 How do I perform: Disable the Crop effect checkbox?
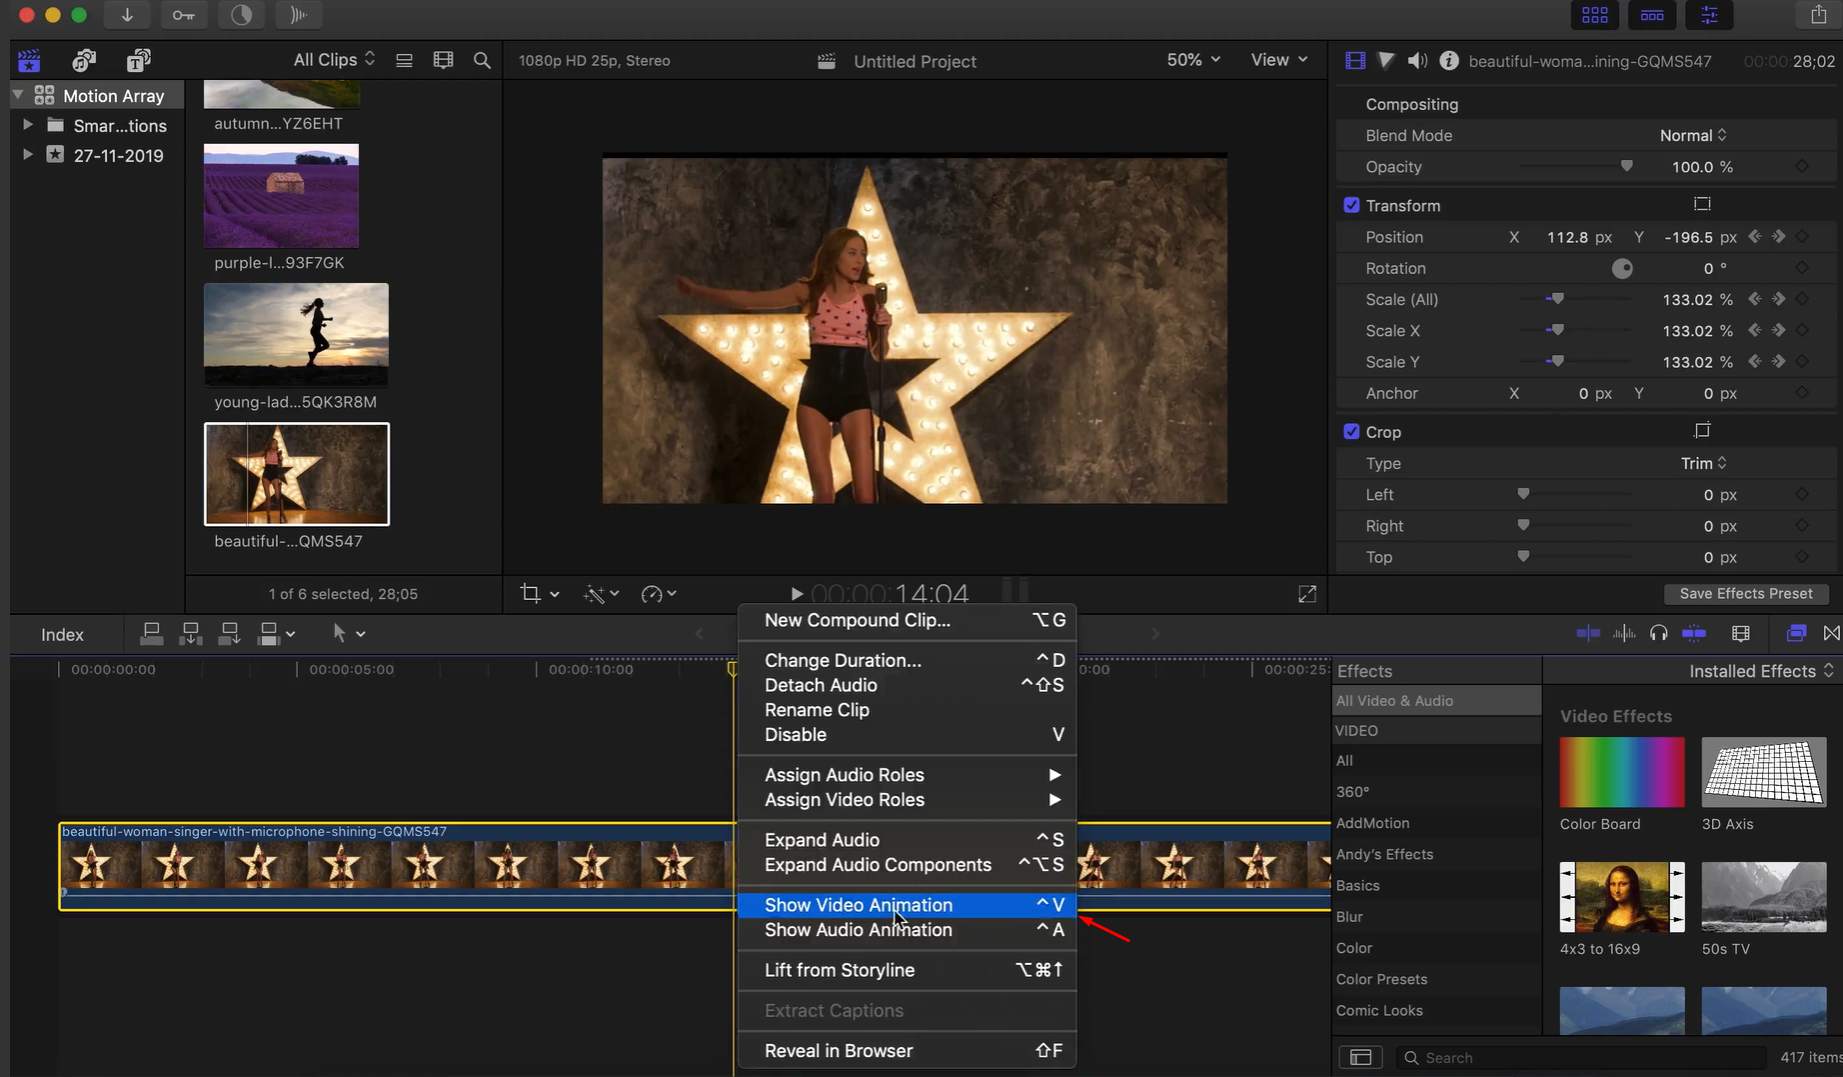click(x=1351, y=430)
